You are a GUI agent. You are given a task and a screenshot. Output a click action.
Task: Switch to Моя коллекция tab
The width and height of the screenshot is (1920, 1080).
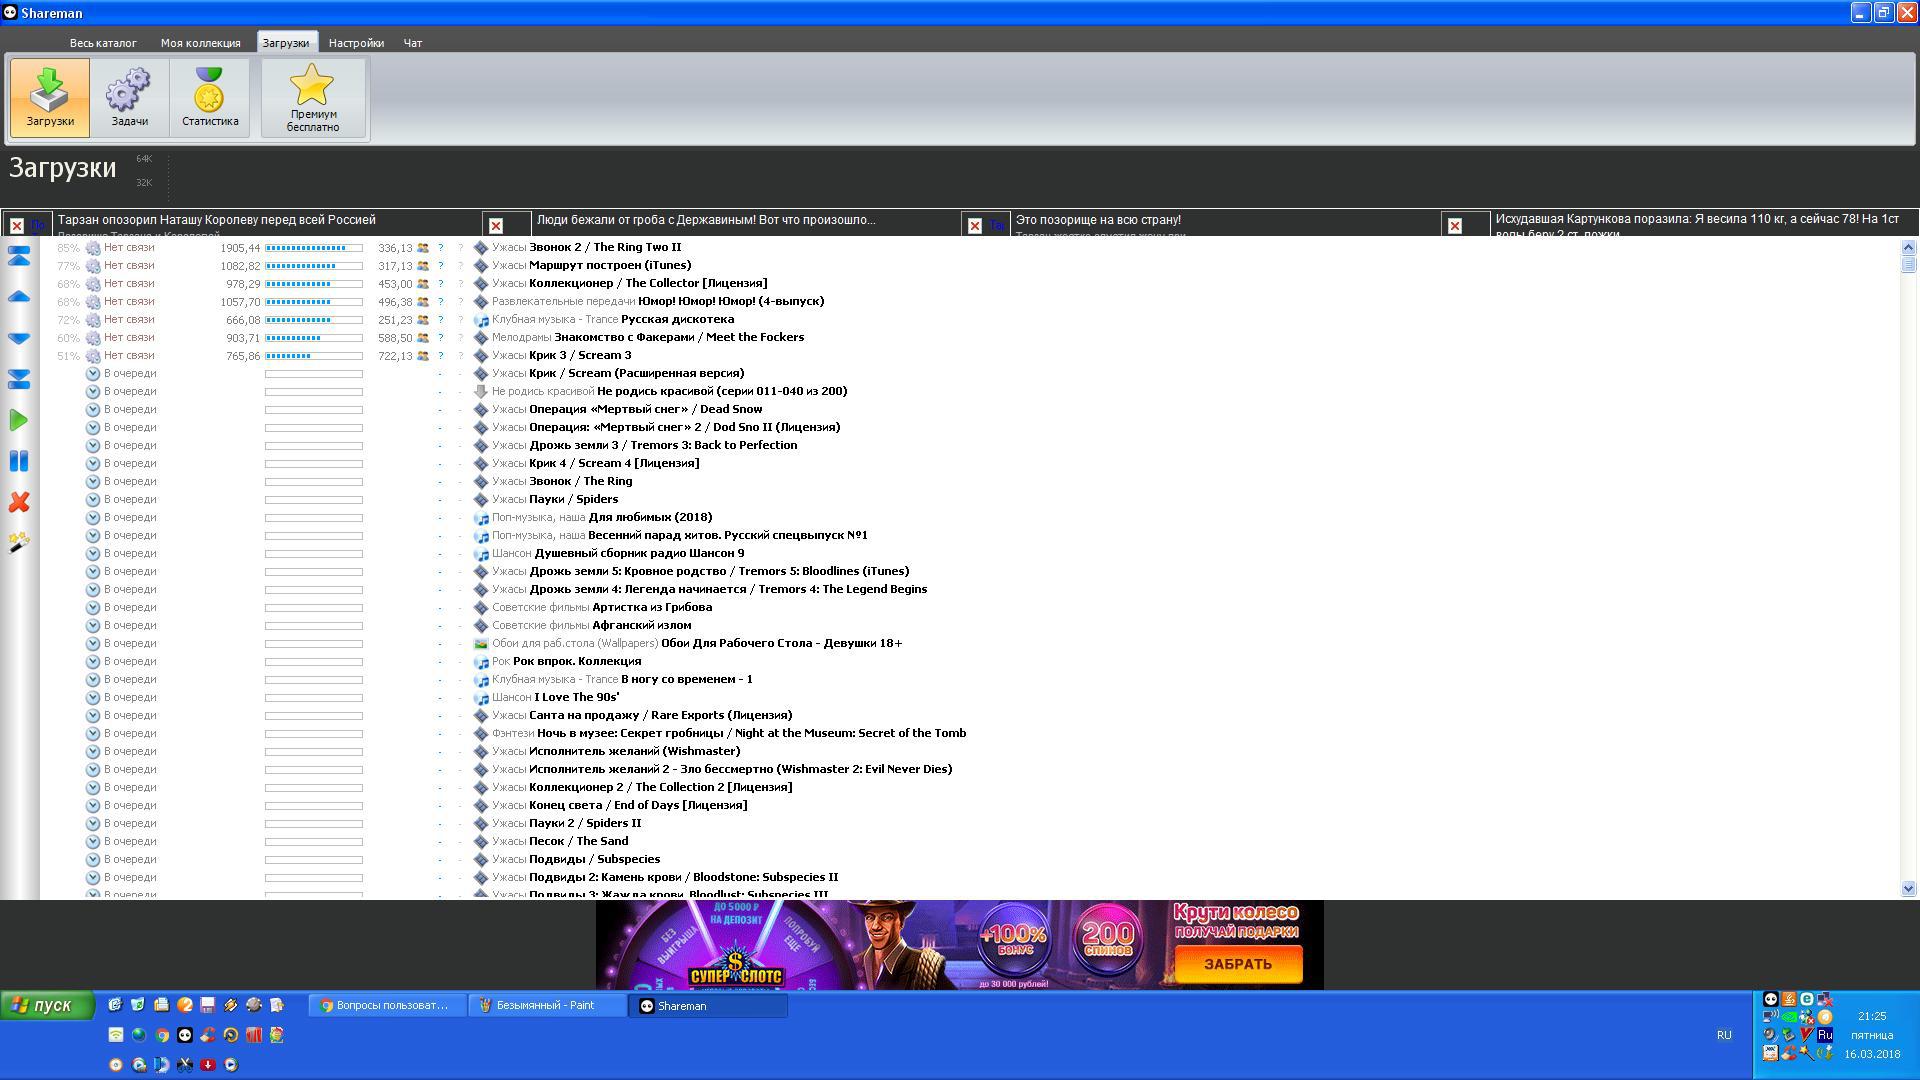point(201,43)
